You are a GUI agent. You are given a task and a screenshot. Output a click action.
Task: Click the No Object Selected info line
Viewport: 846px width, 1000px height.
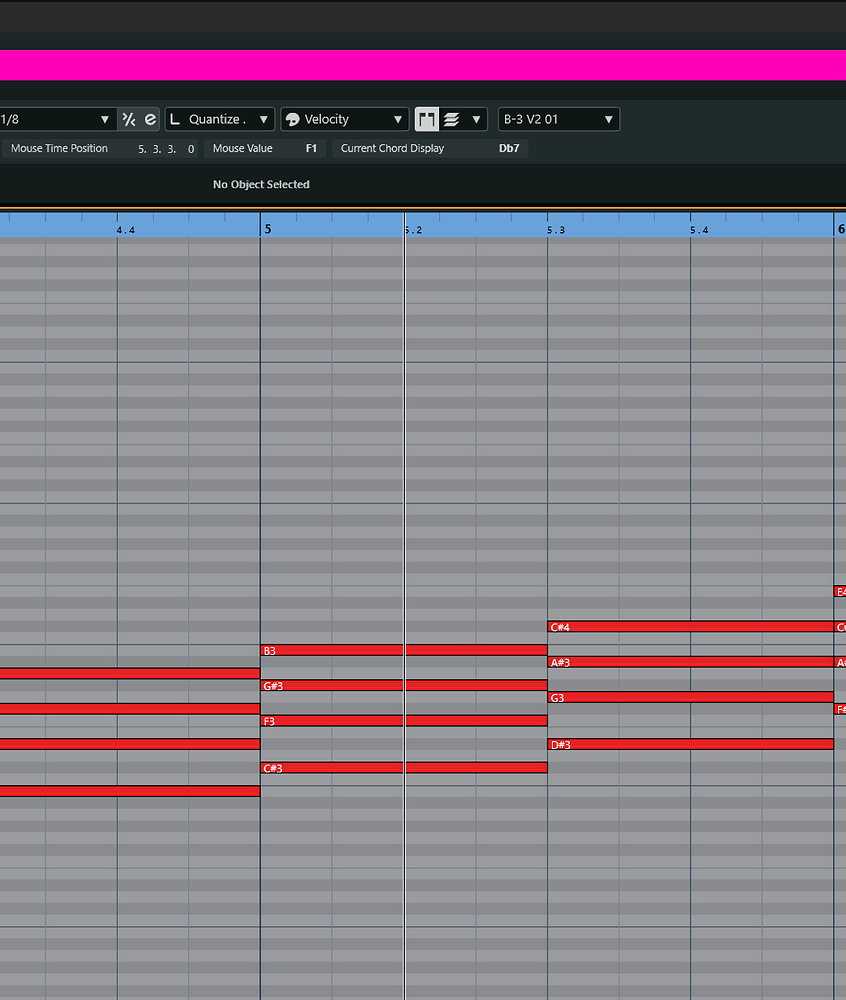260,184
